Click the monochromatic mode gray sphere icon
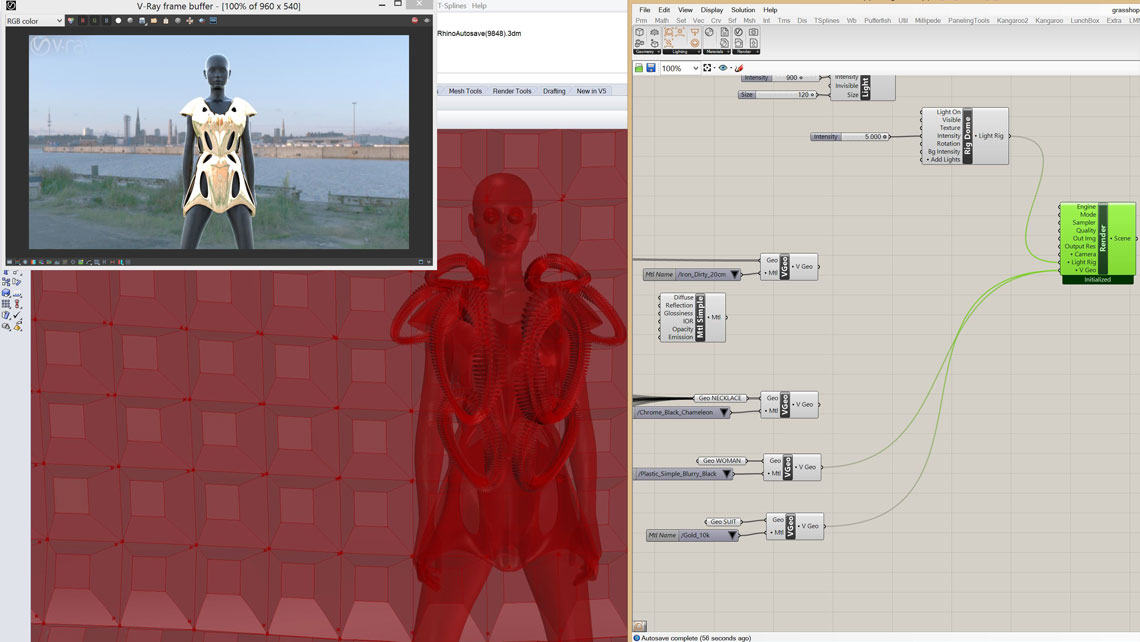Image resolution: width=1140 pixels, height=642 pixels. coord(130,20)
